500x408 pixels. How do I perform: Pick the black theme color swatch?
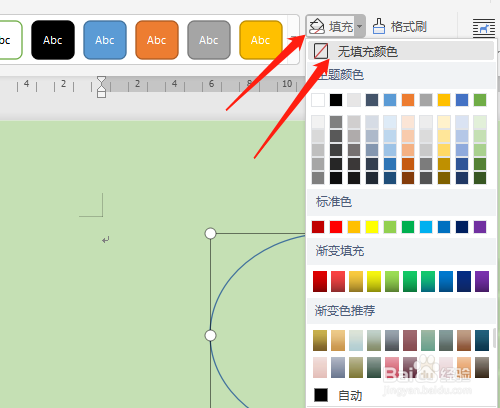pos(336,100)
